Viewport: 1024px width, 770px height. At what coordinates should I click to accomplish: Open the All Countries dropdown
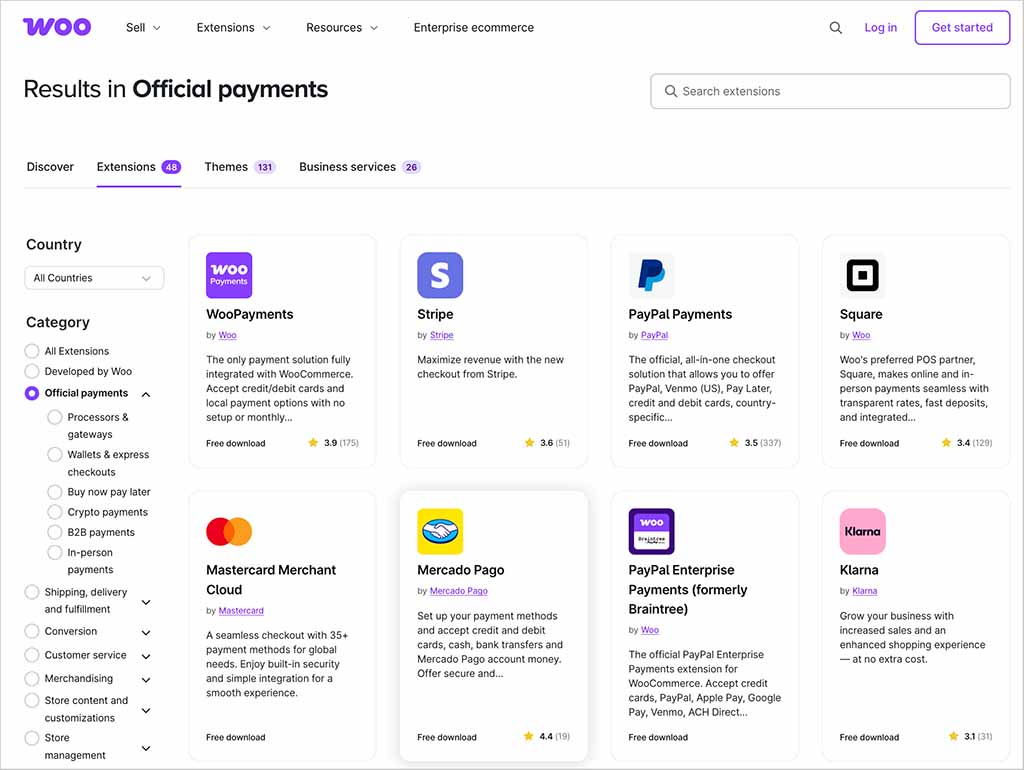94,278
